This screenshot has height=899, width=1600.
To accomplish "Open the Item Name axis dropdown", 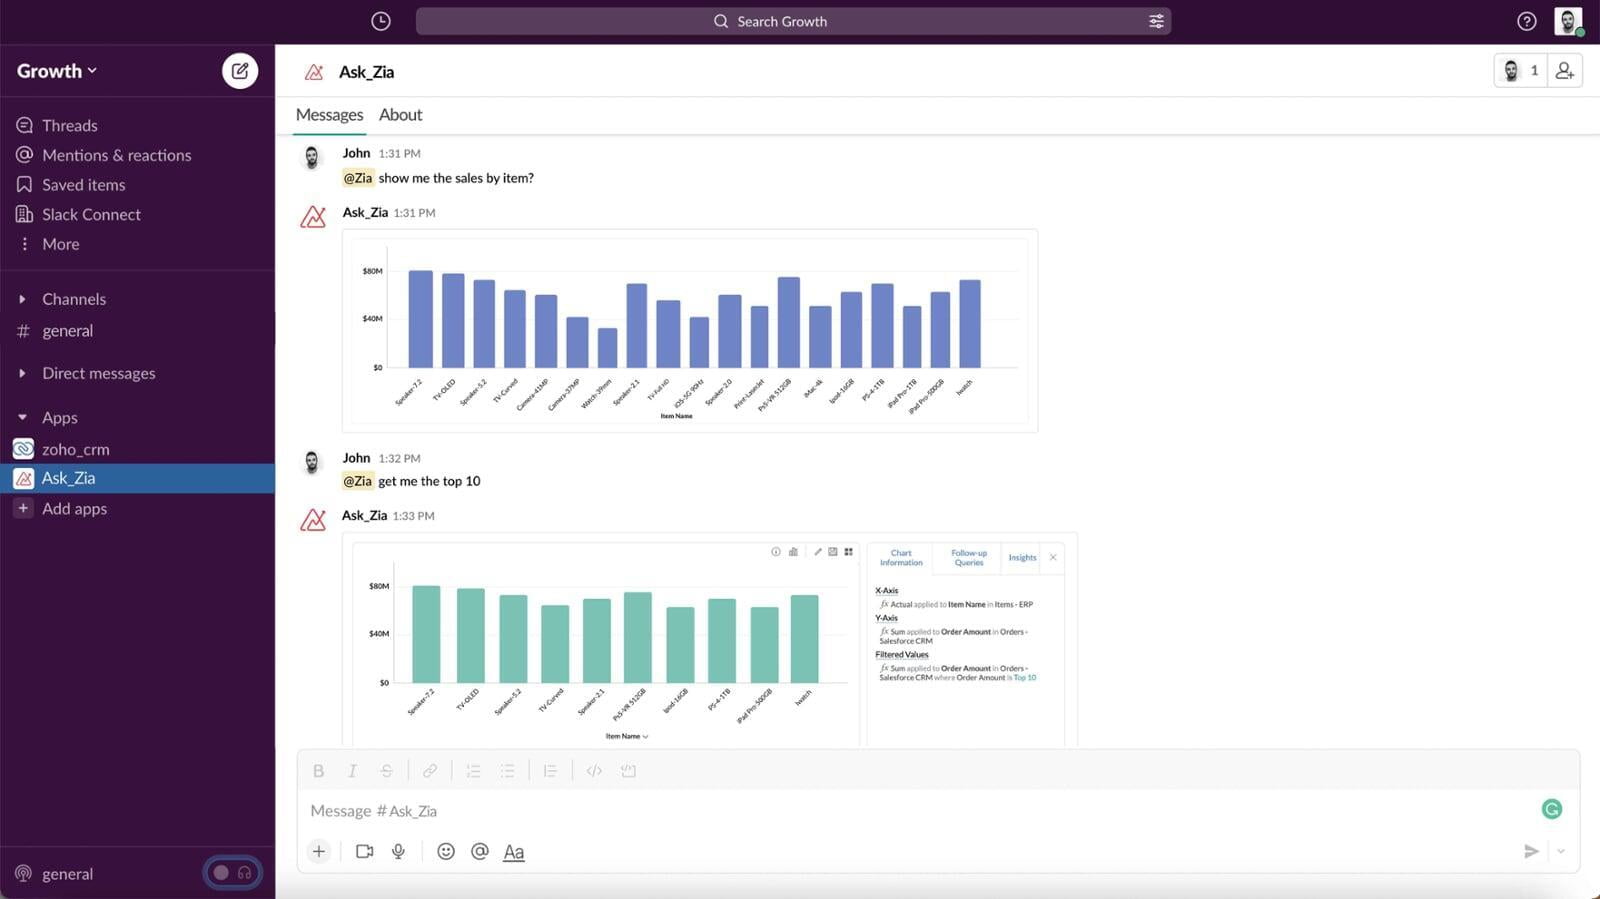I will tap(627, 736).
